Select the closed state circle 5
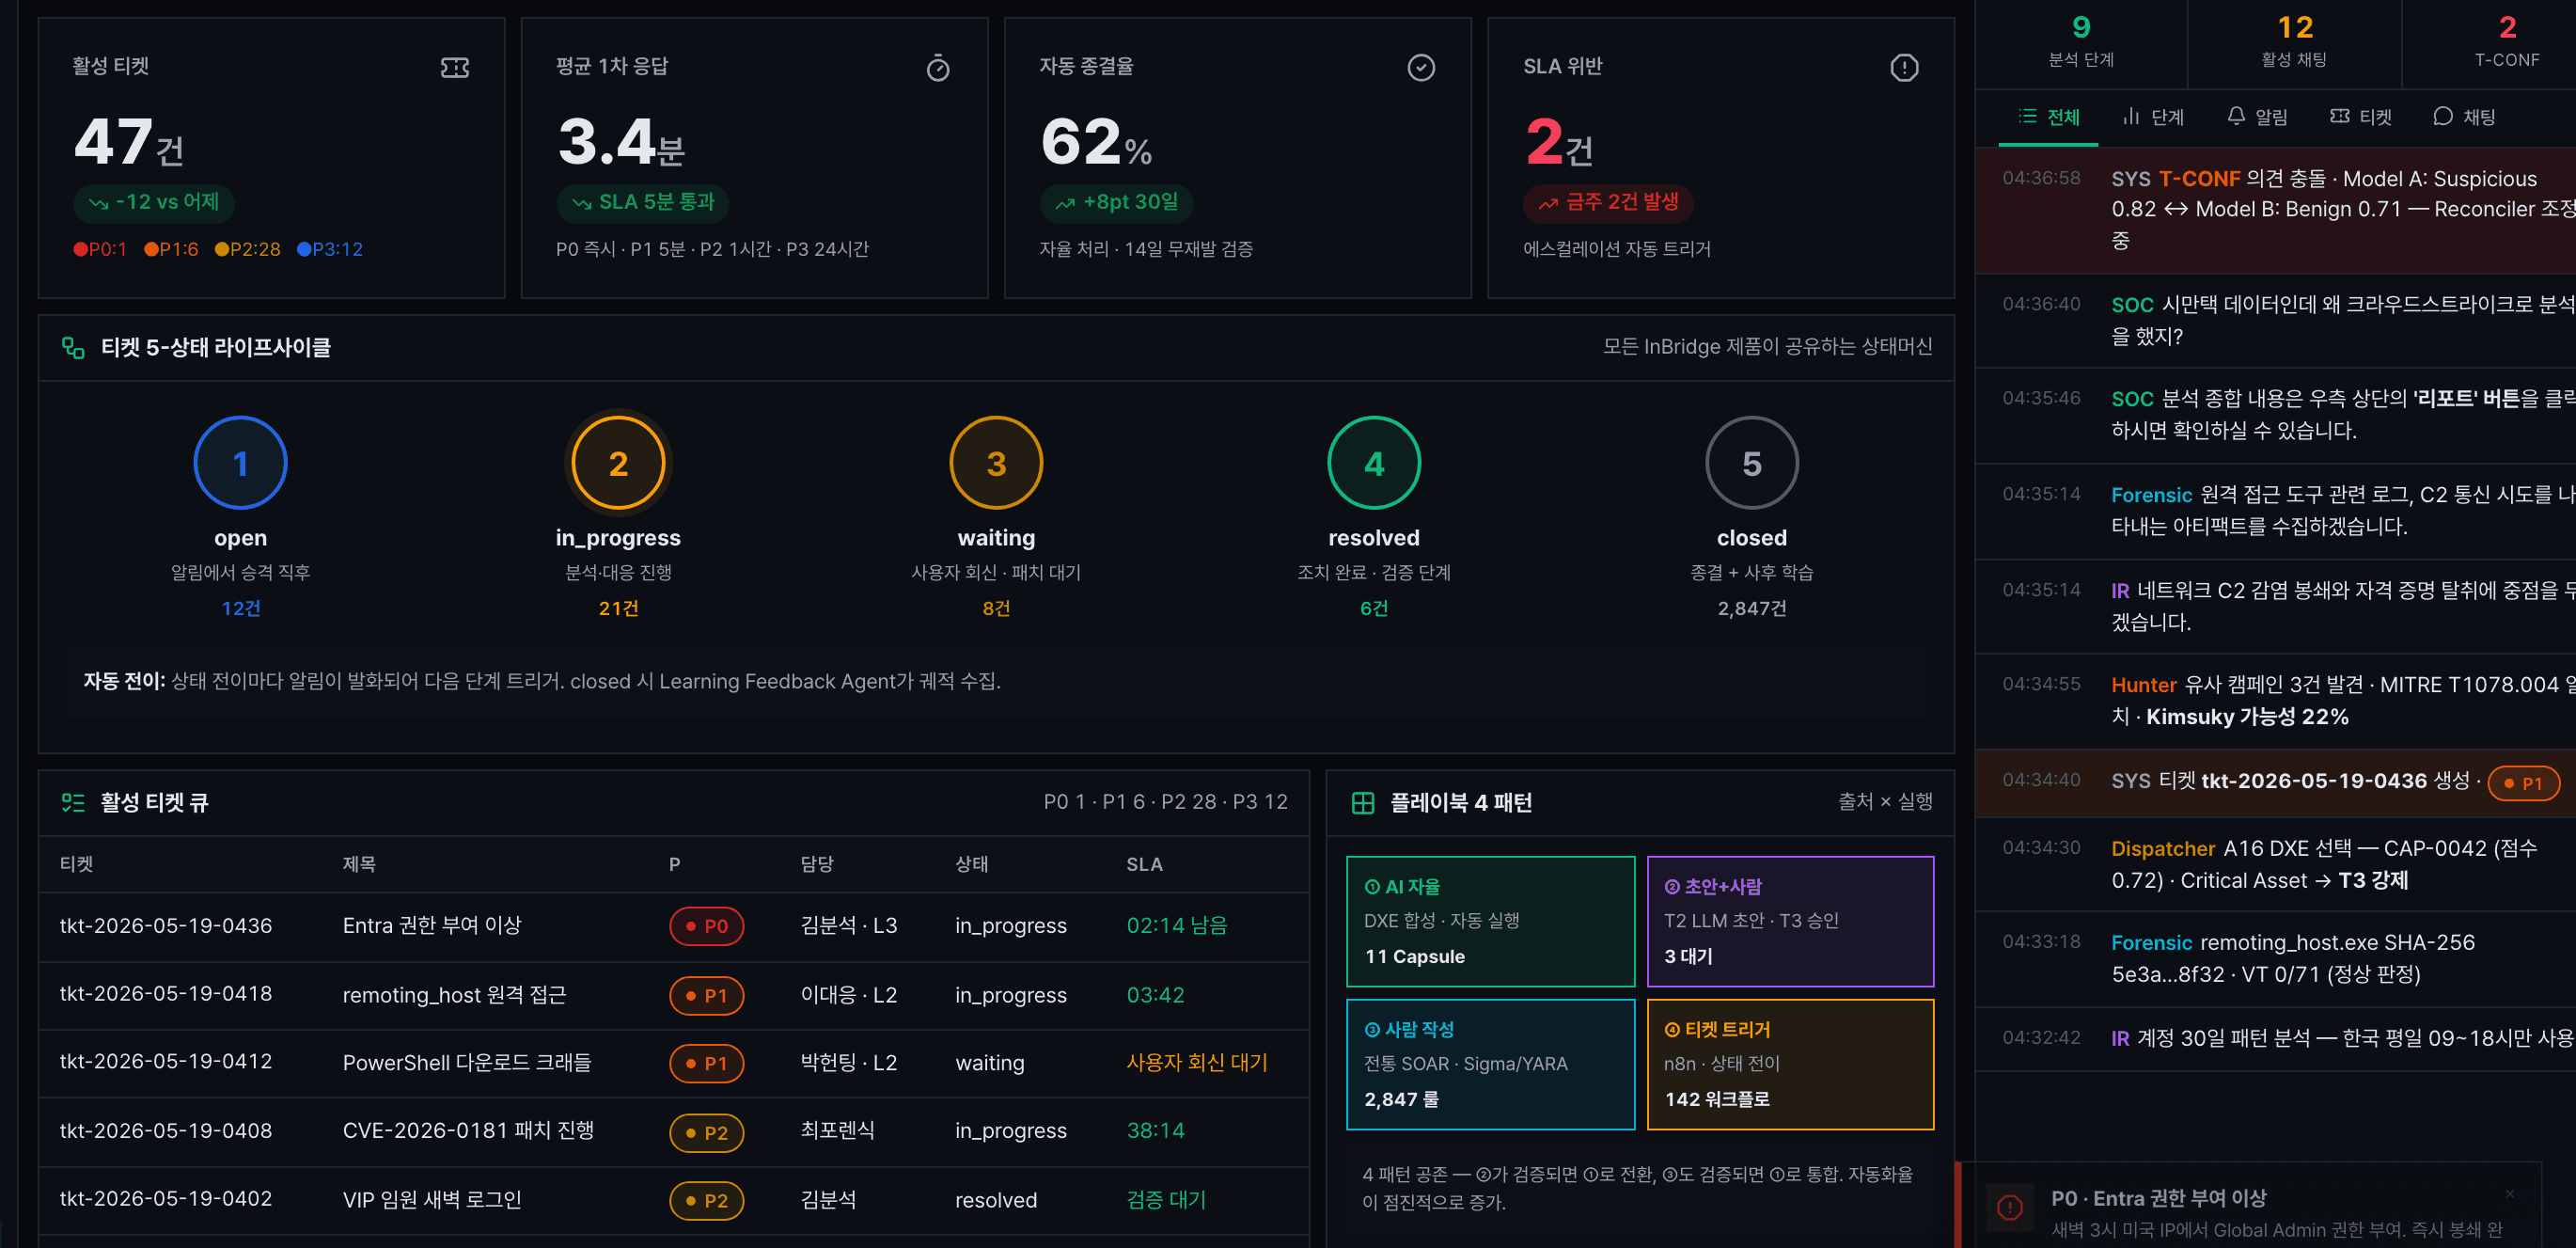This screenshot has width=2576, height=1248. 1752,463
